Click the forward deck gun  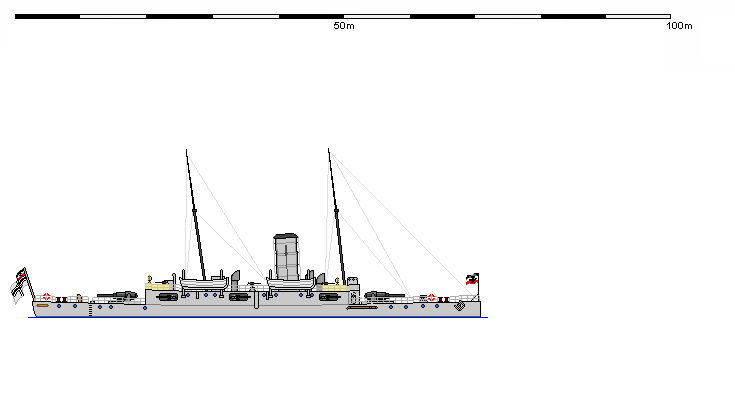(384, 296)
